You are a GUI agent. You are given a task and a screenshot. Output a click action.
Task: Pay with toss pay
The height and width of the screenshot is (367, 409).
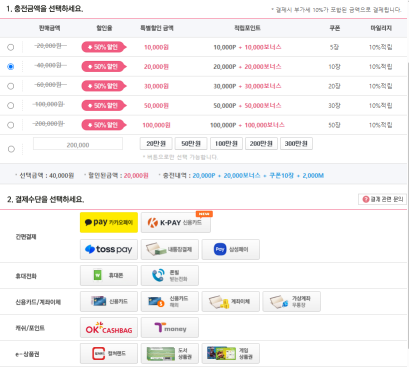109,249
